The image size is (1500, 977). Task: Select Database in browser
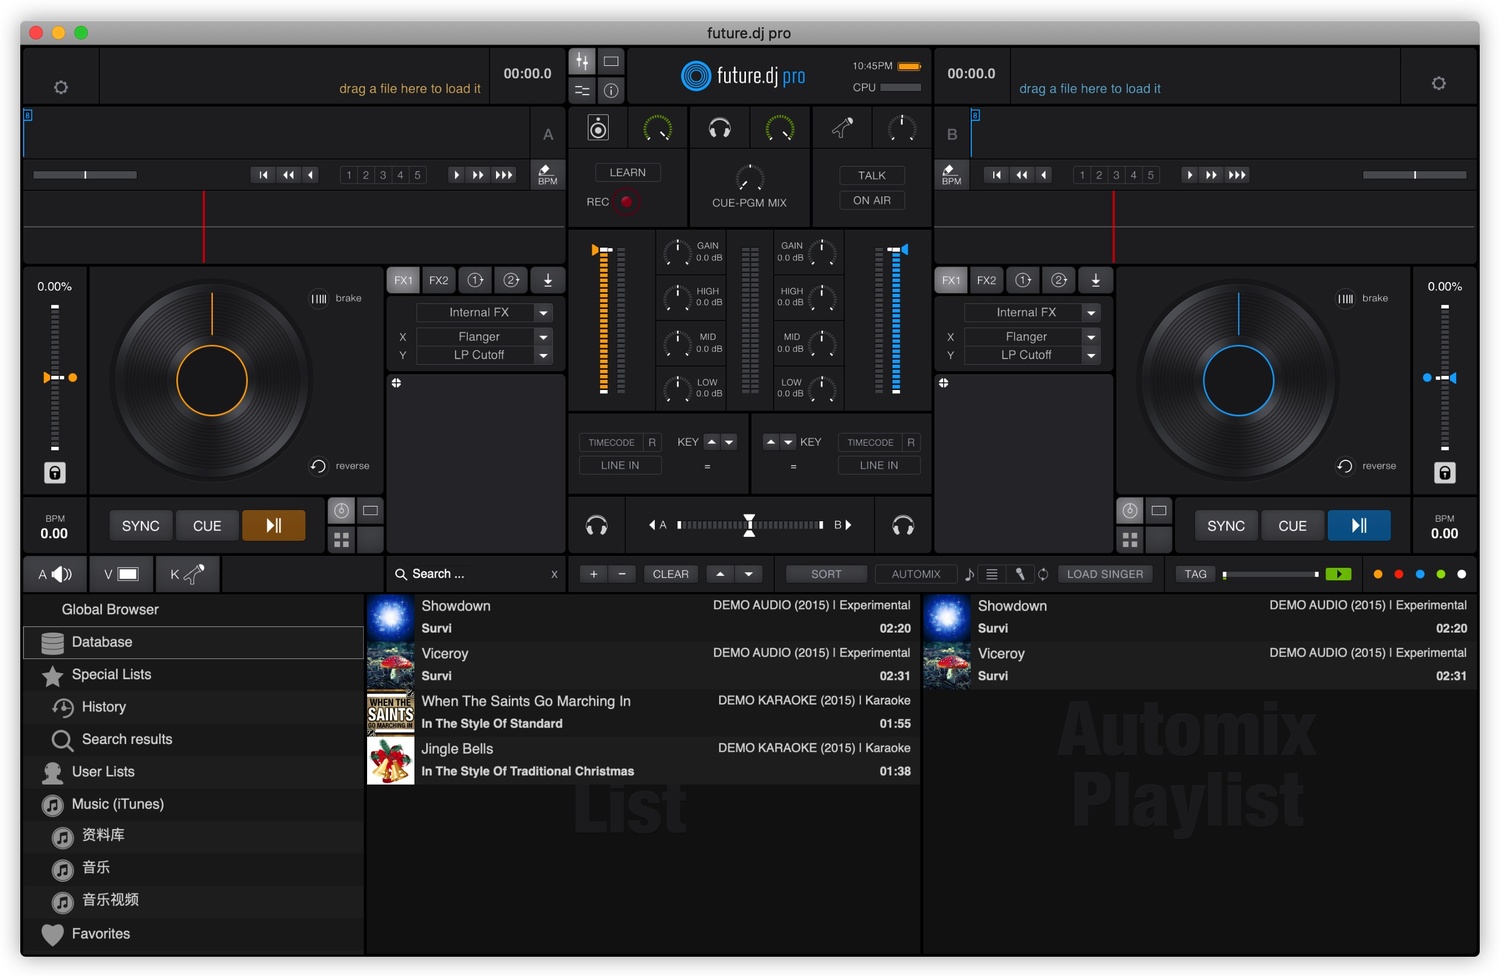coord(193,642)
